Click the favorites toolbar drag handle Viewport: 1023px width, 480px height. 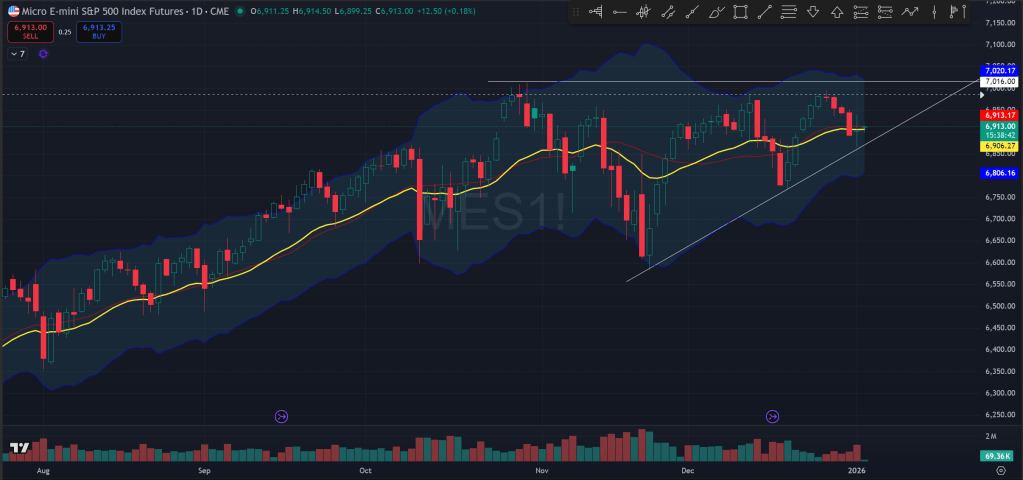point(576,12)
